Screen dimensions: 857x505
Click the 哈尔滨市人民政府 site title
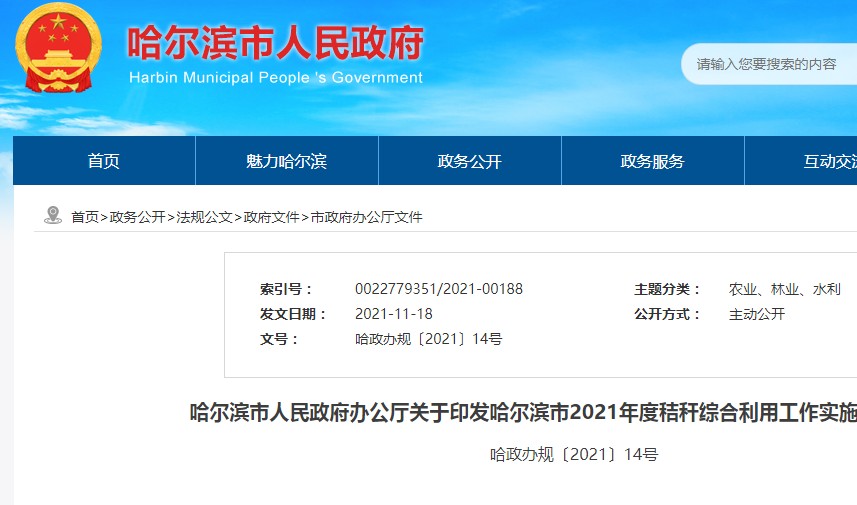pos(275,43)
